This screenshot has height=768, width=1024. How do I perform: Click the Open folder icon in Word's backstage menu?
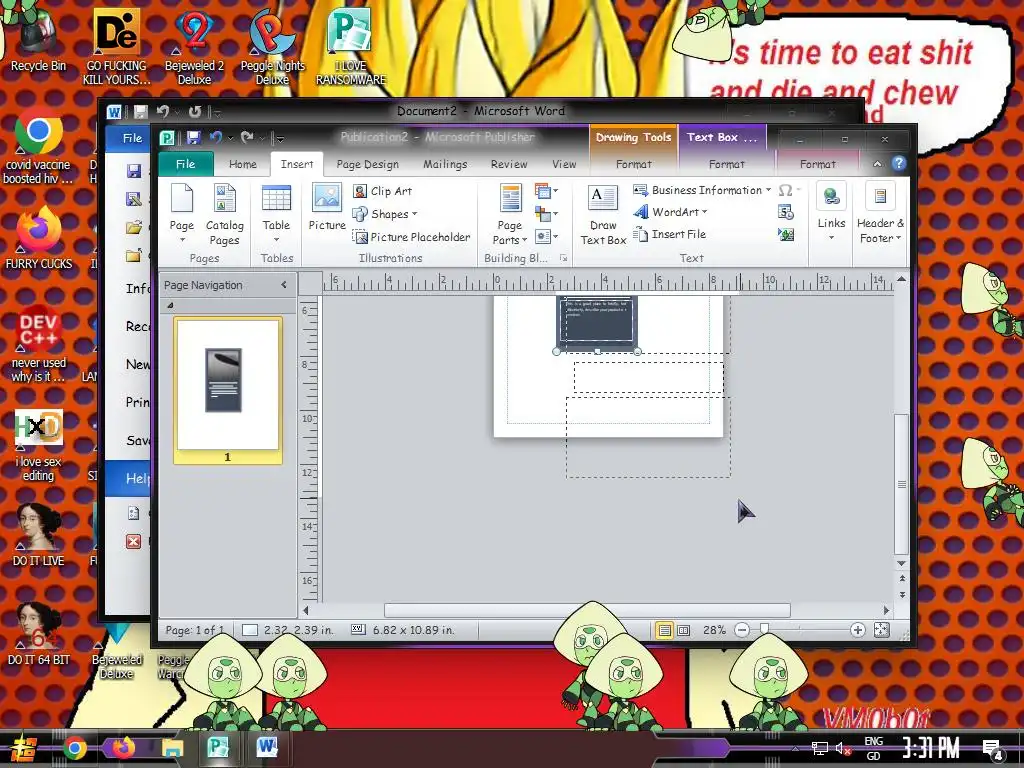(x=134, y=227)
